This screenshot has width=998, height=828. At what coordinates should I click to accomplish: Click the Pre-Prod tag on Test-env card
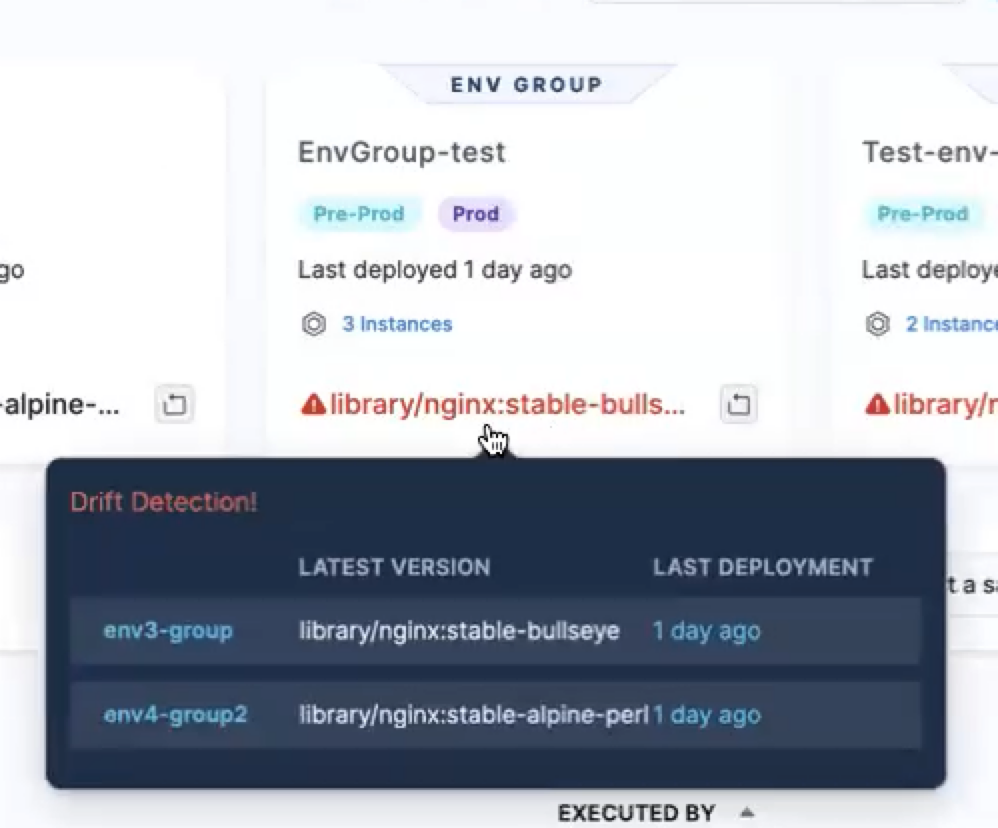click(x=922, y=214)
